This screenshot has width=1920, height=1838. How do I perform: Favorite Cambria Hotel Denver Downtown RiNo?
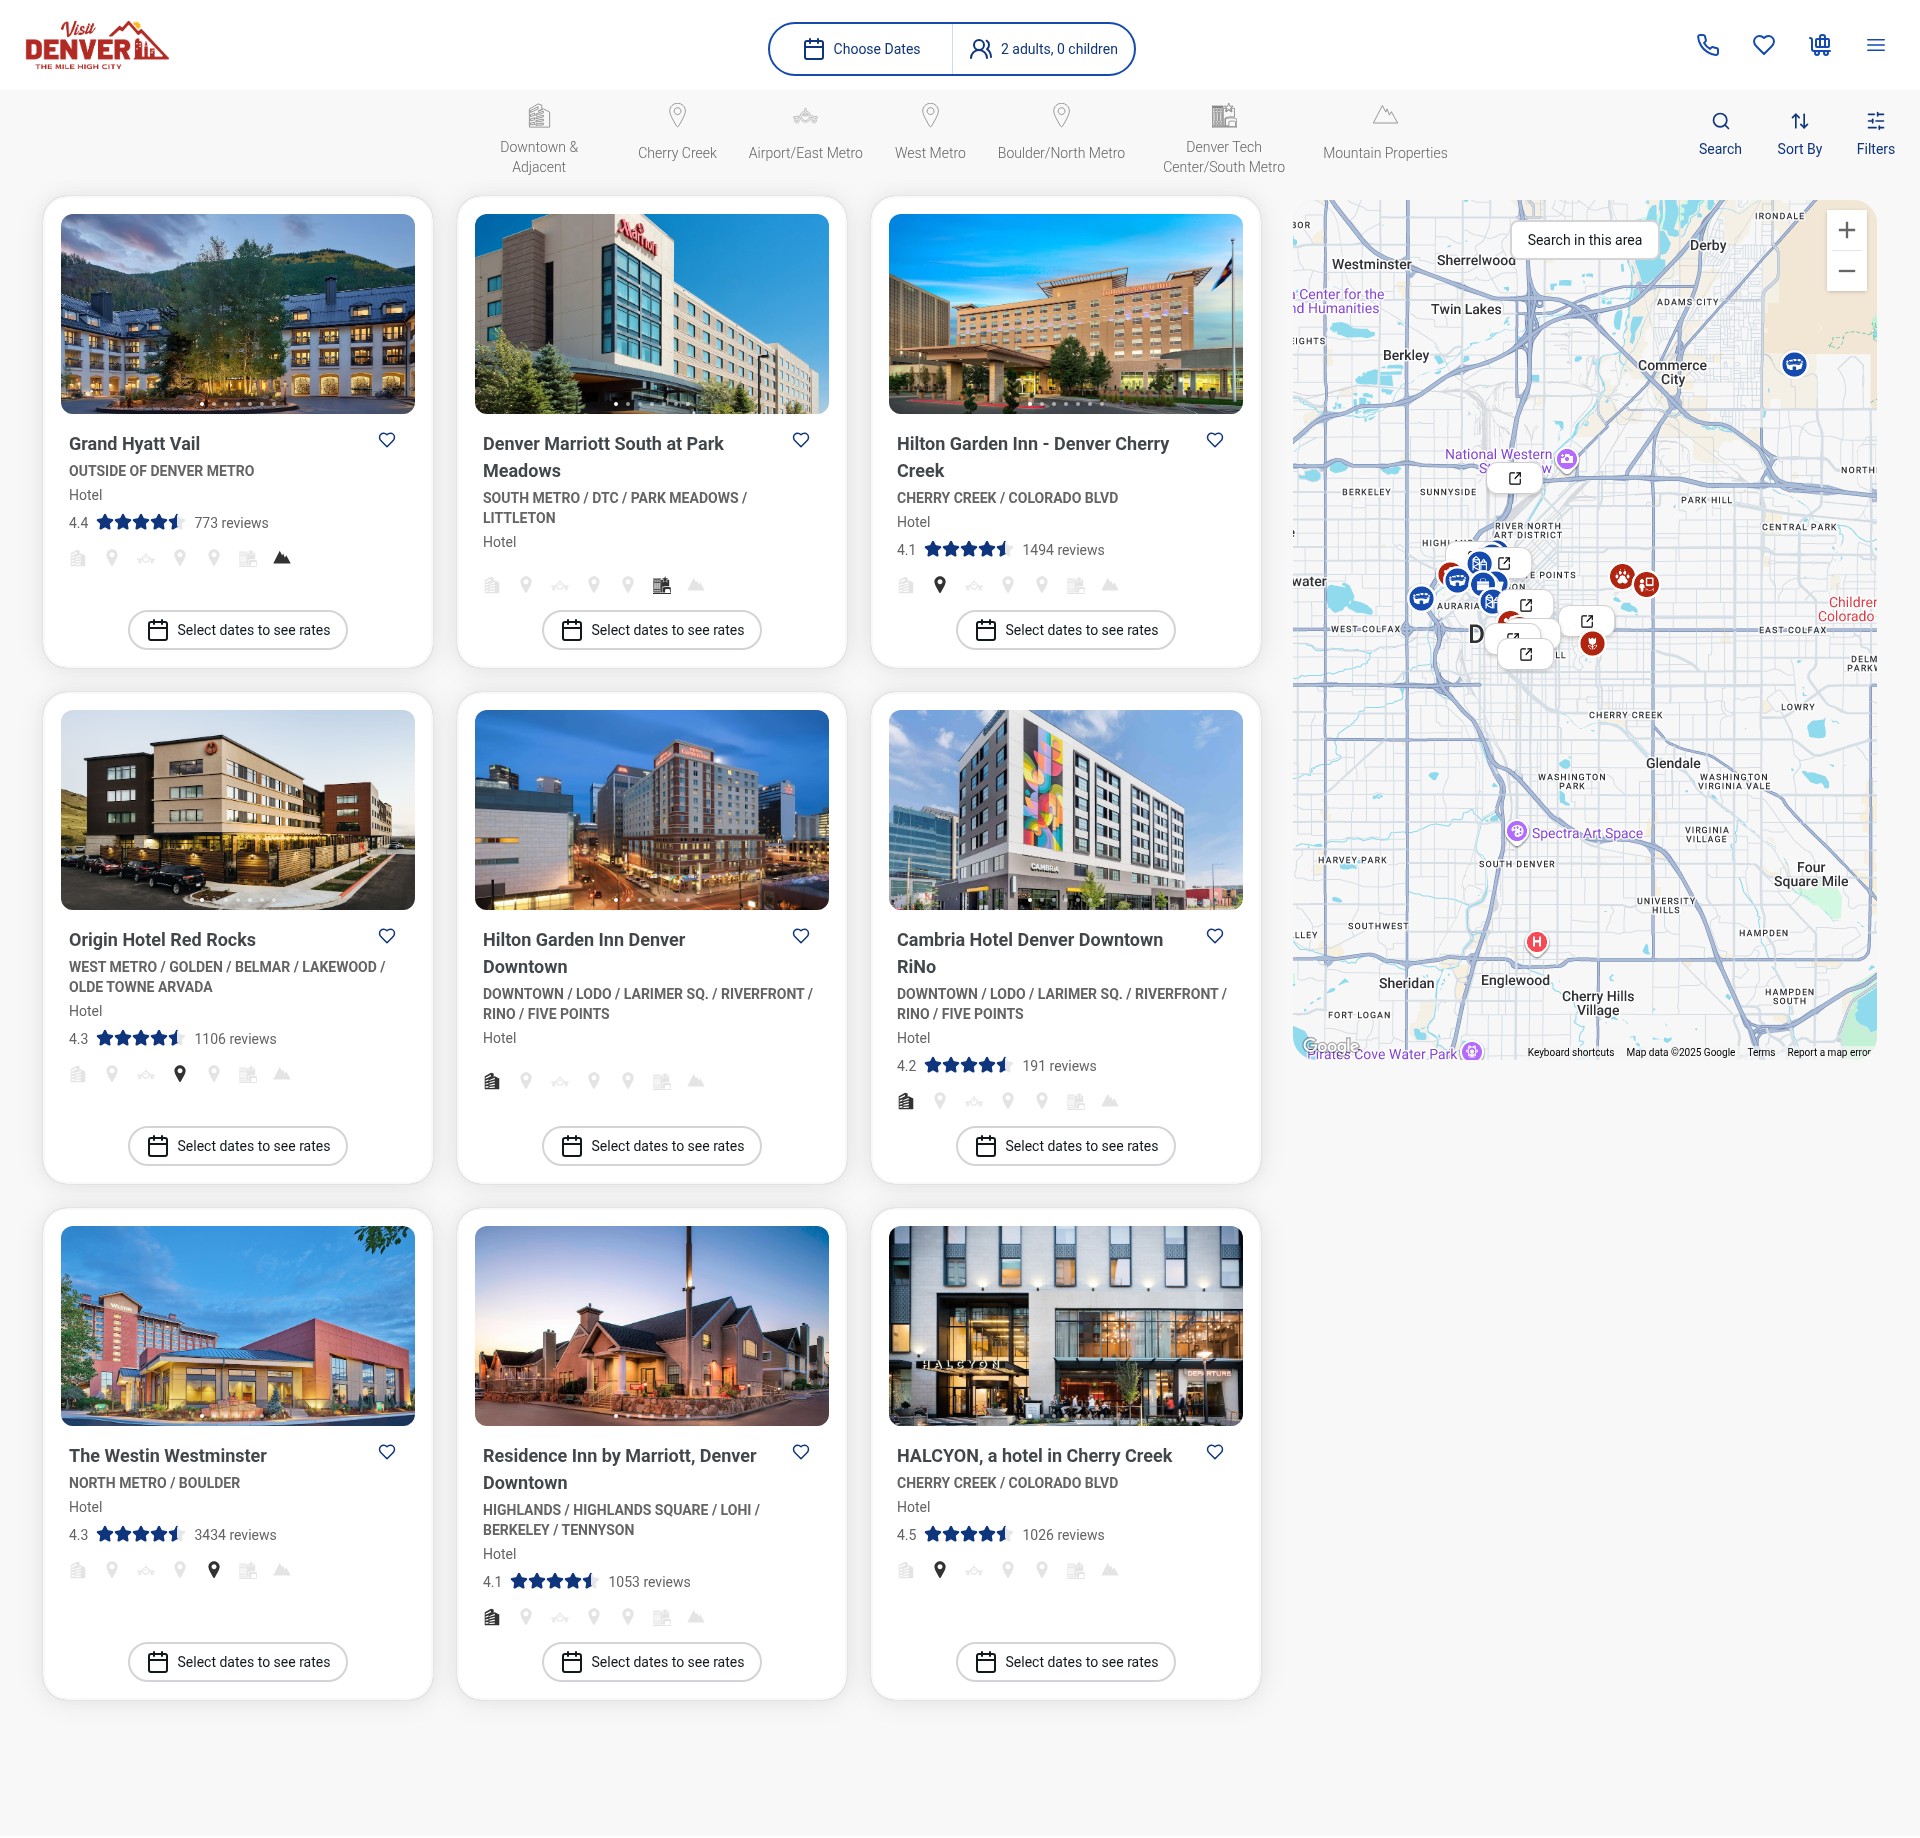[x=1215, y=936]
